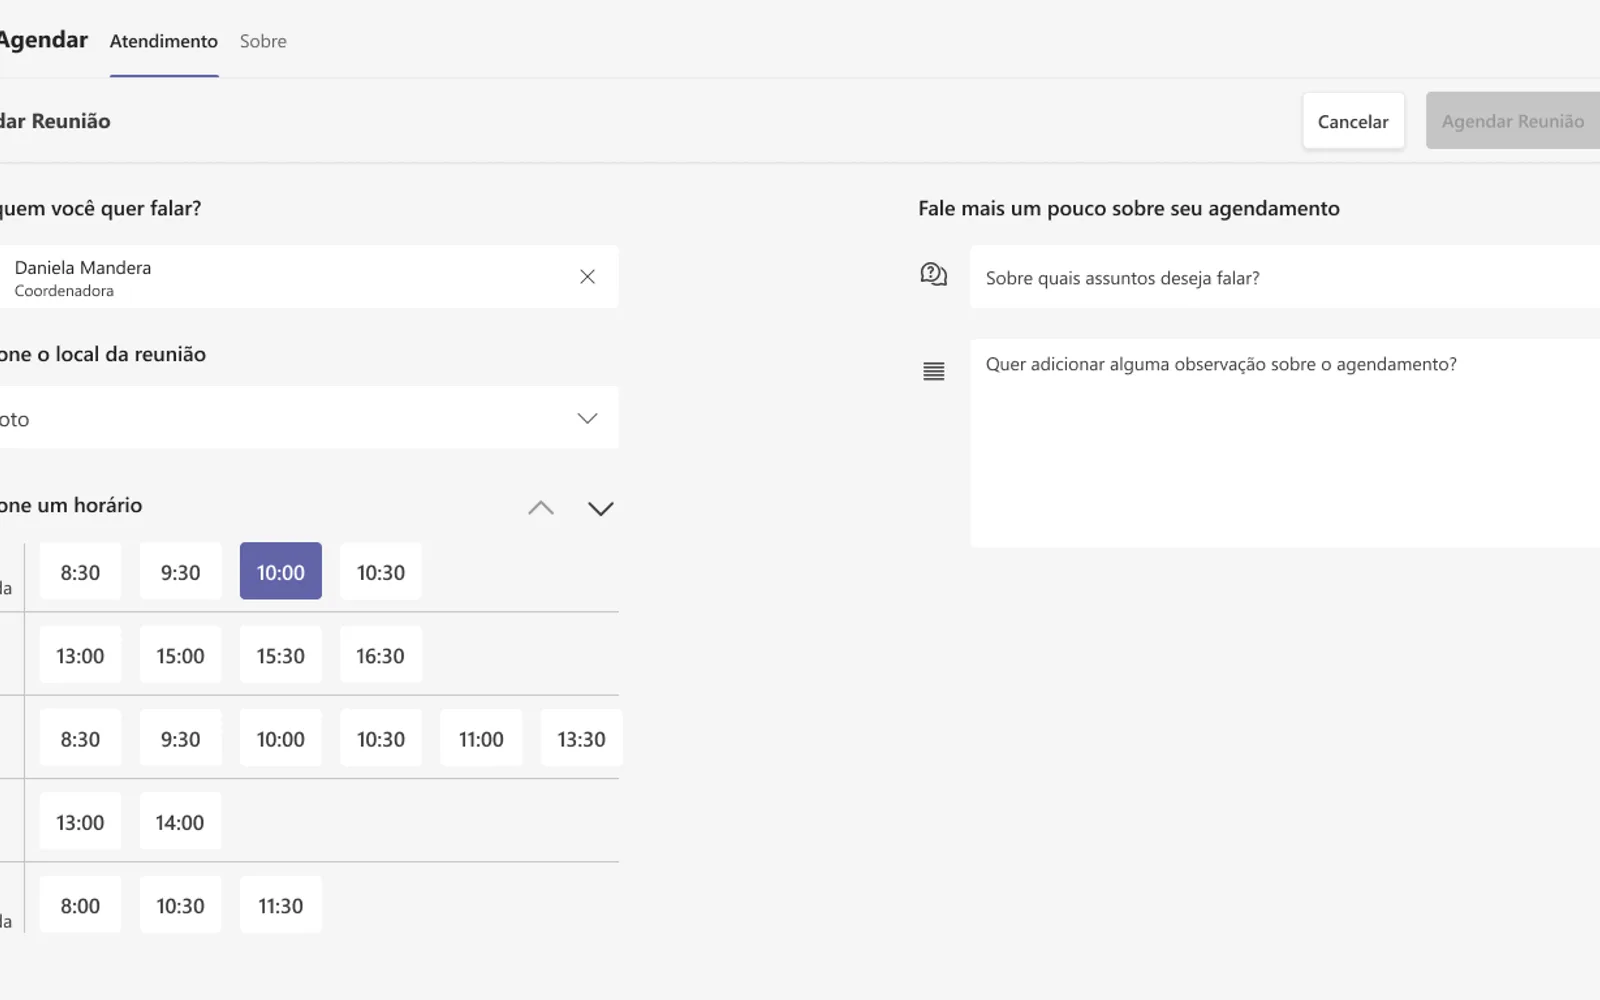The width and height of the screenshot is (1600, 1000).
Task: Select the 14:00 time slot
Action: pos(180,821)
